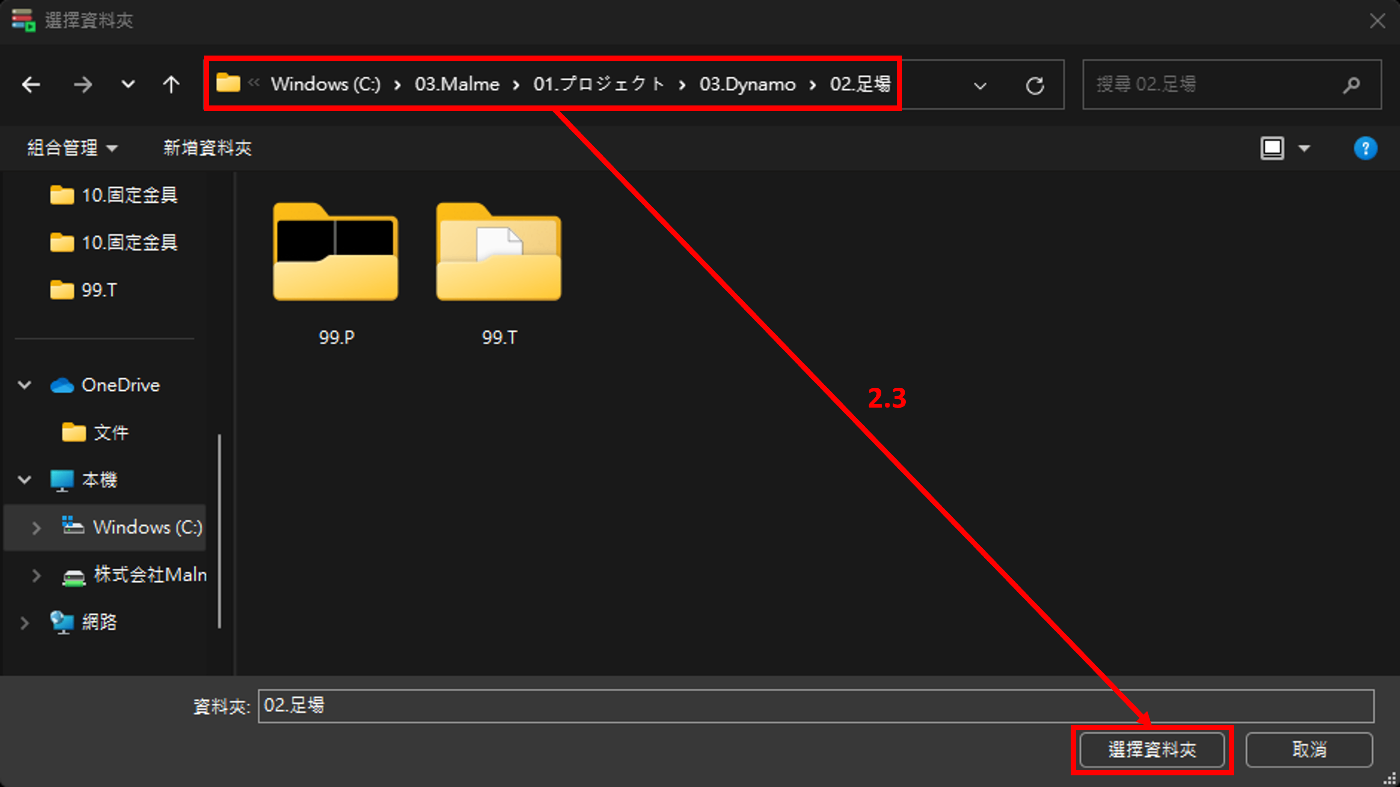Open address bar history dropdown
Image resolution: width=1400 pixels, height=787 pixels.
point(980,85)
